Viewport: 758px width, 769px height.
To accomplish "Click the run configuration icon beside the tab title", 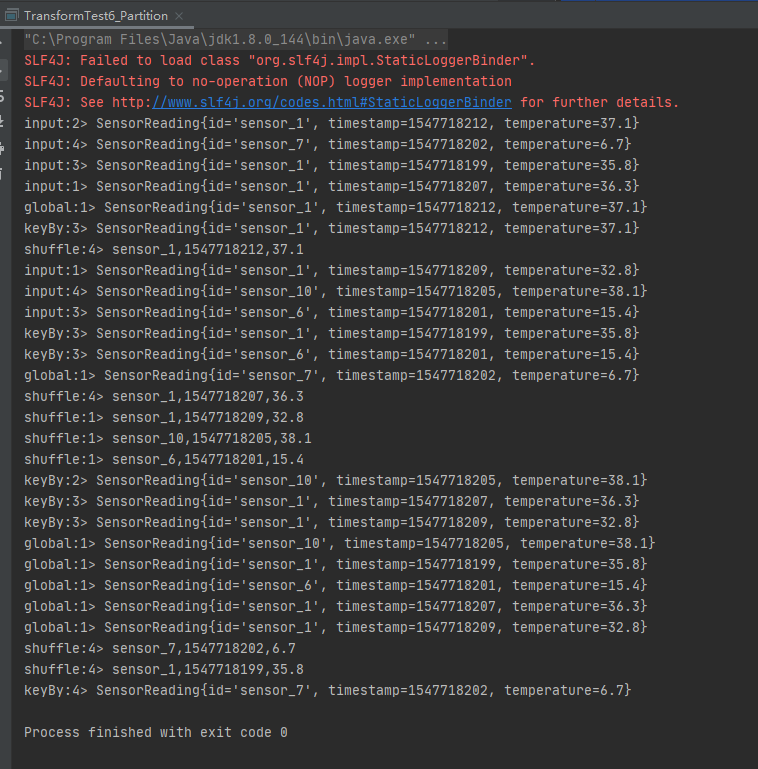I will [x=11, y=16].
